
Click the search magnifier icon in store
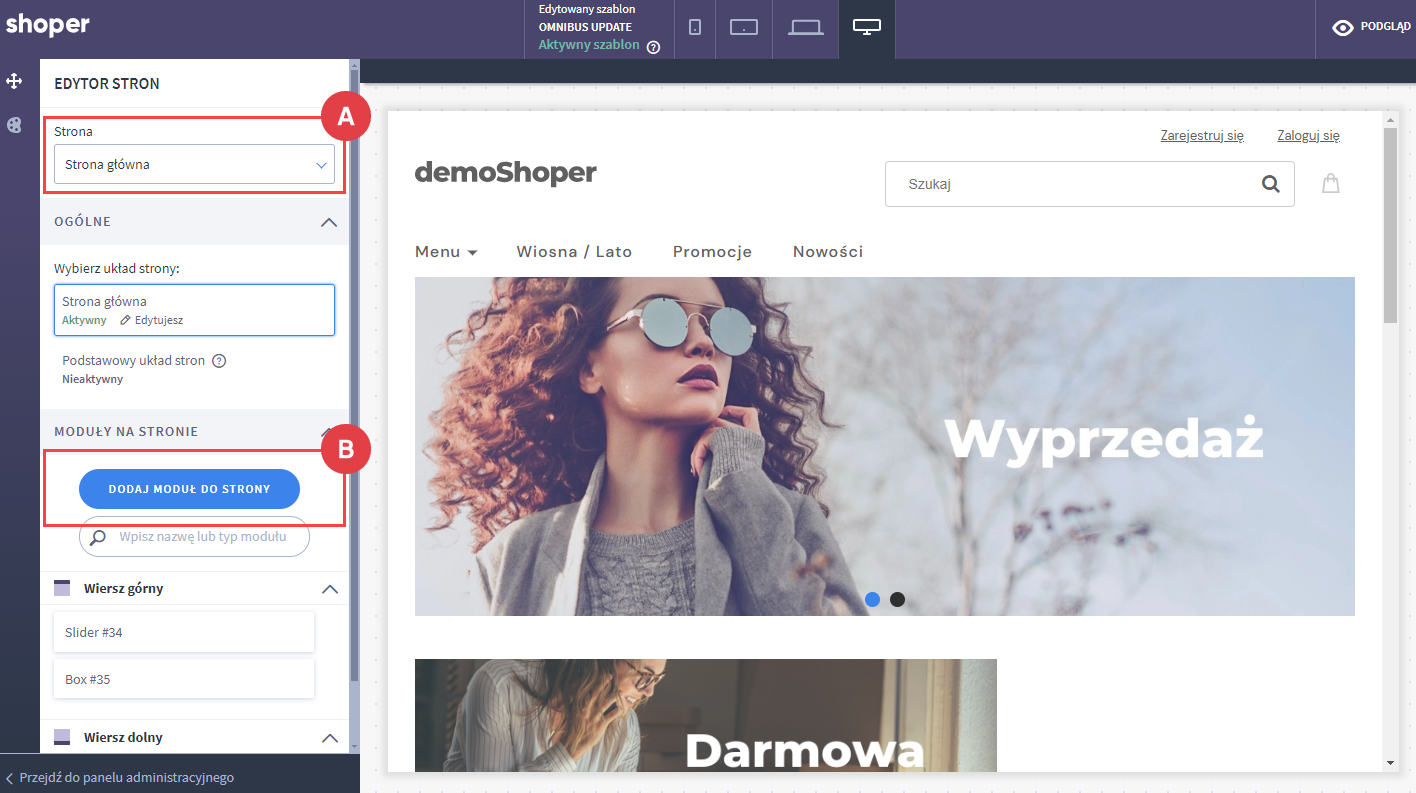[x=1270, y=184]
